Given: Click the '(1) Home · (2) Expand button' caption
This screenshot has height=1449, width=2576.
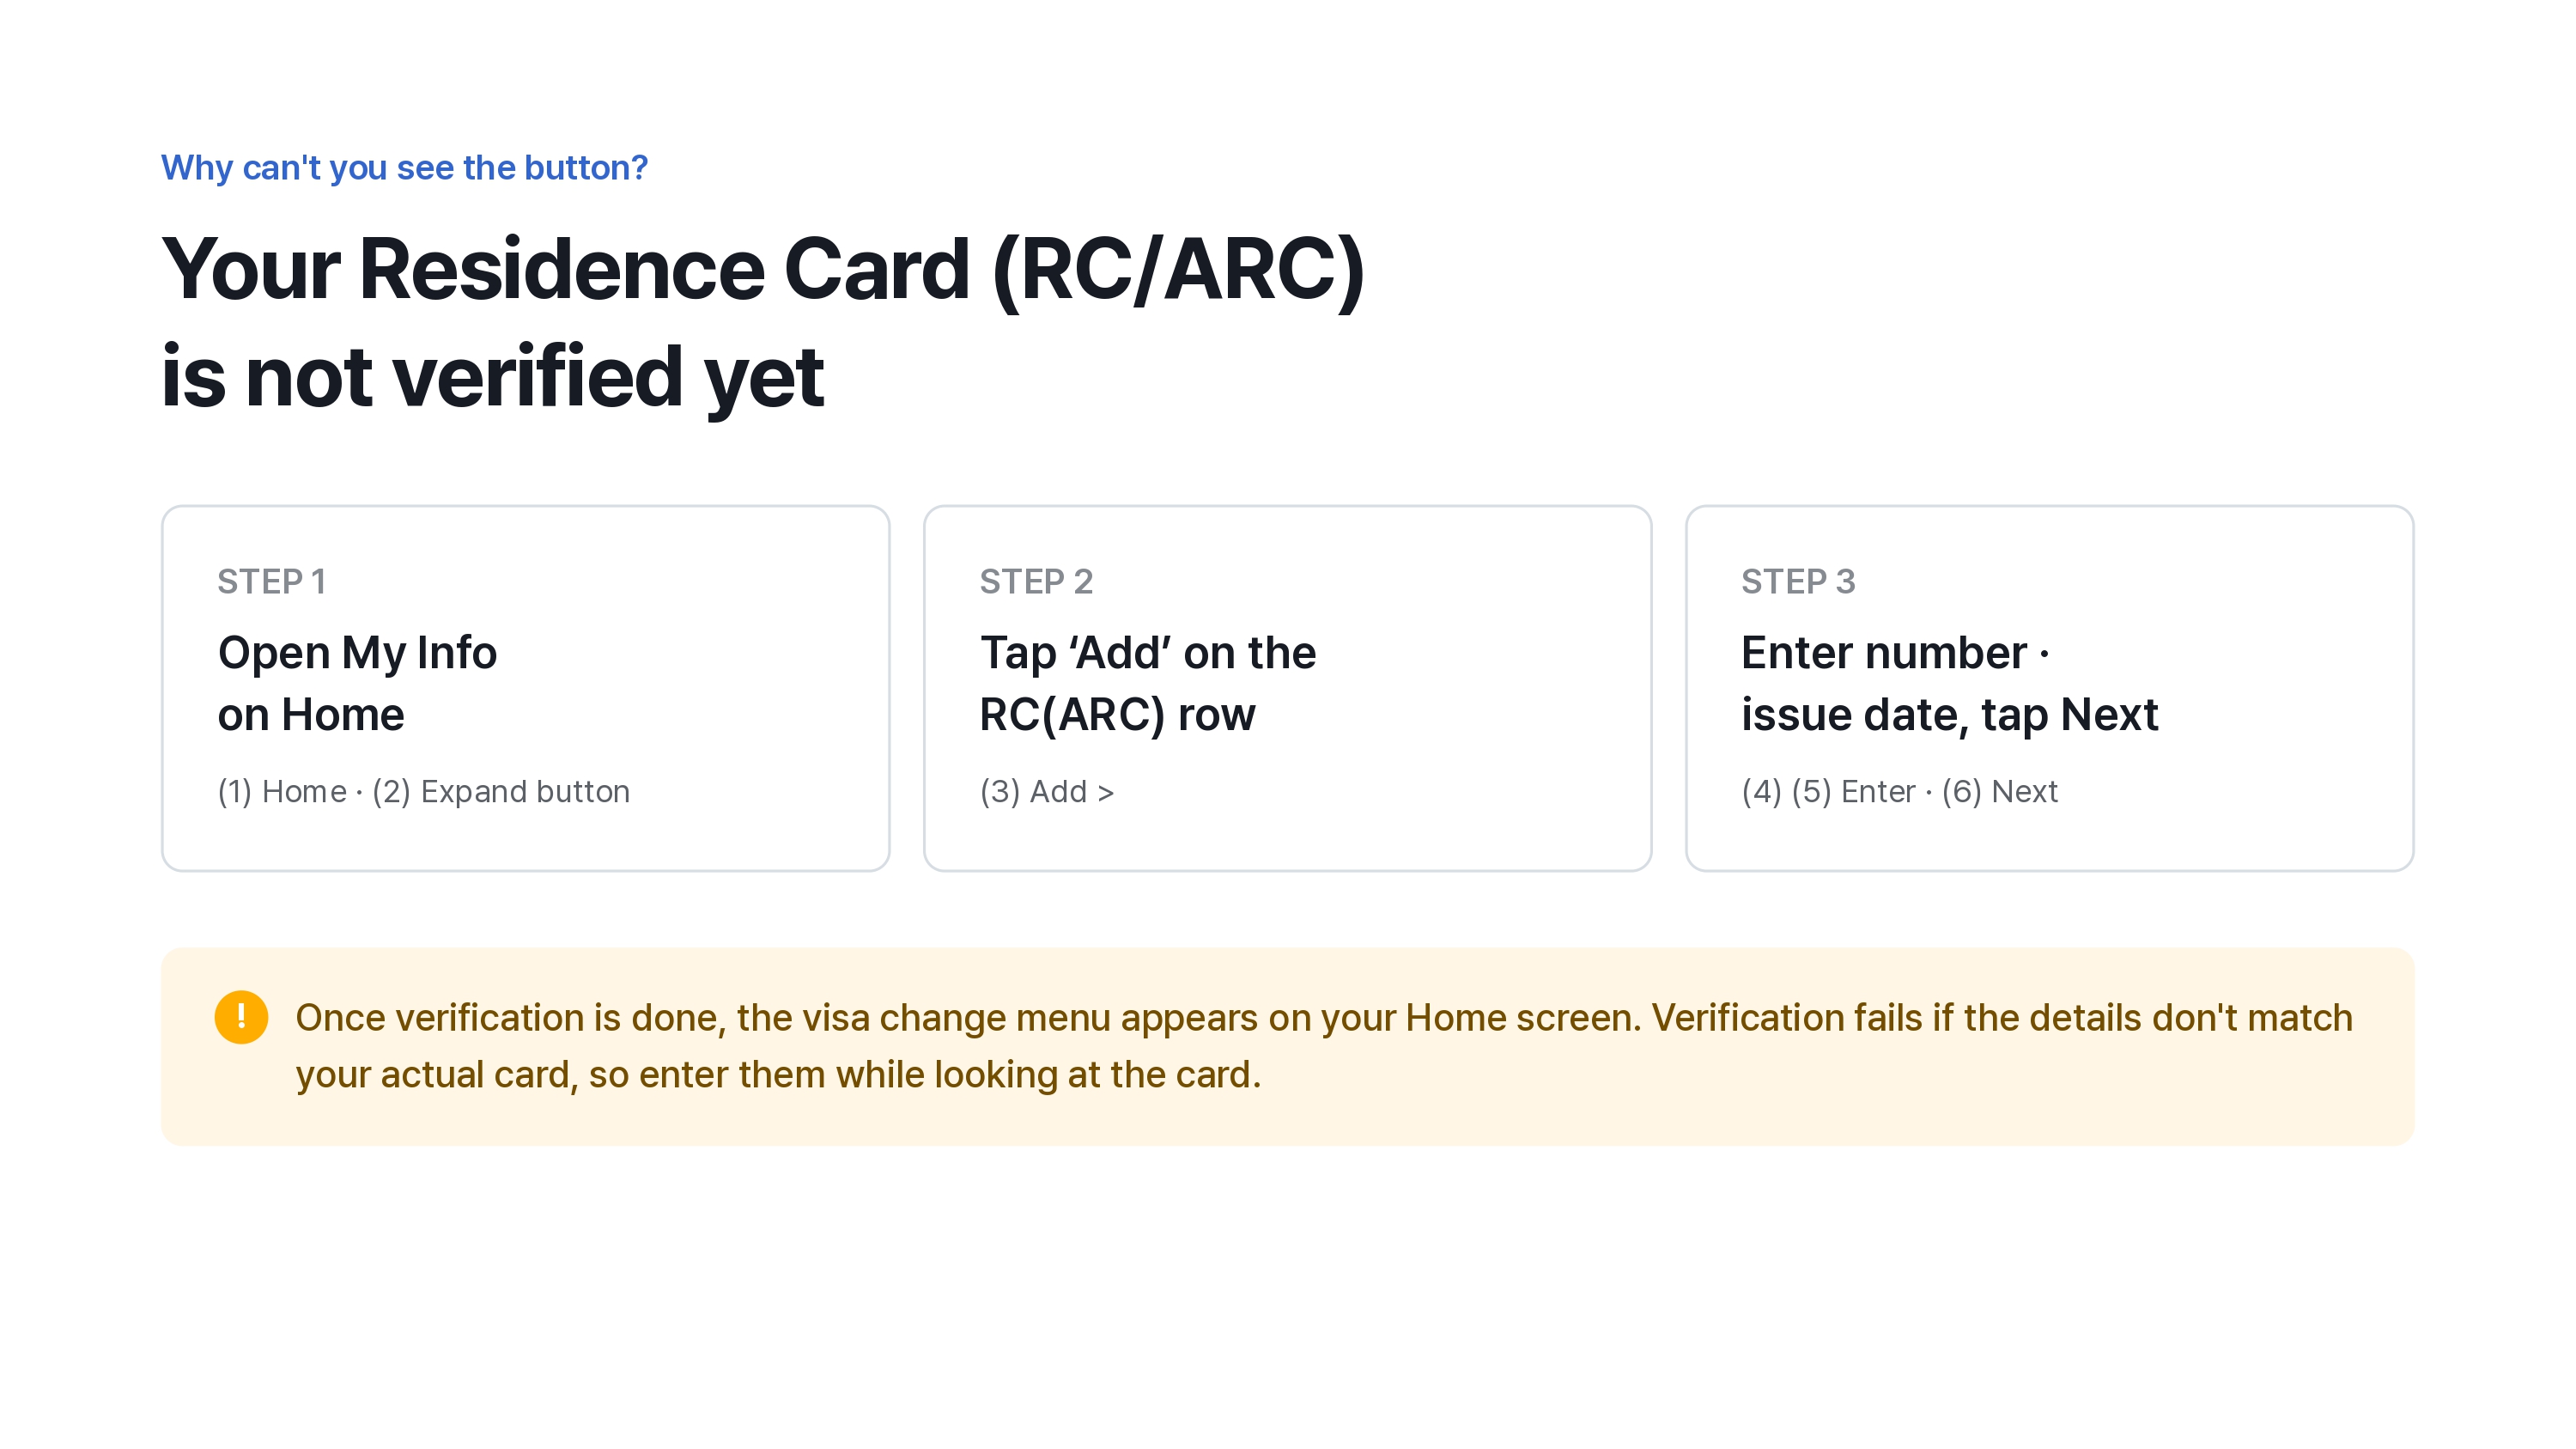Looking at the screenshot, I should click(424, 791).
